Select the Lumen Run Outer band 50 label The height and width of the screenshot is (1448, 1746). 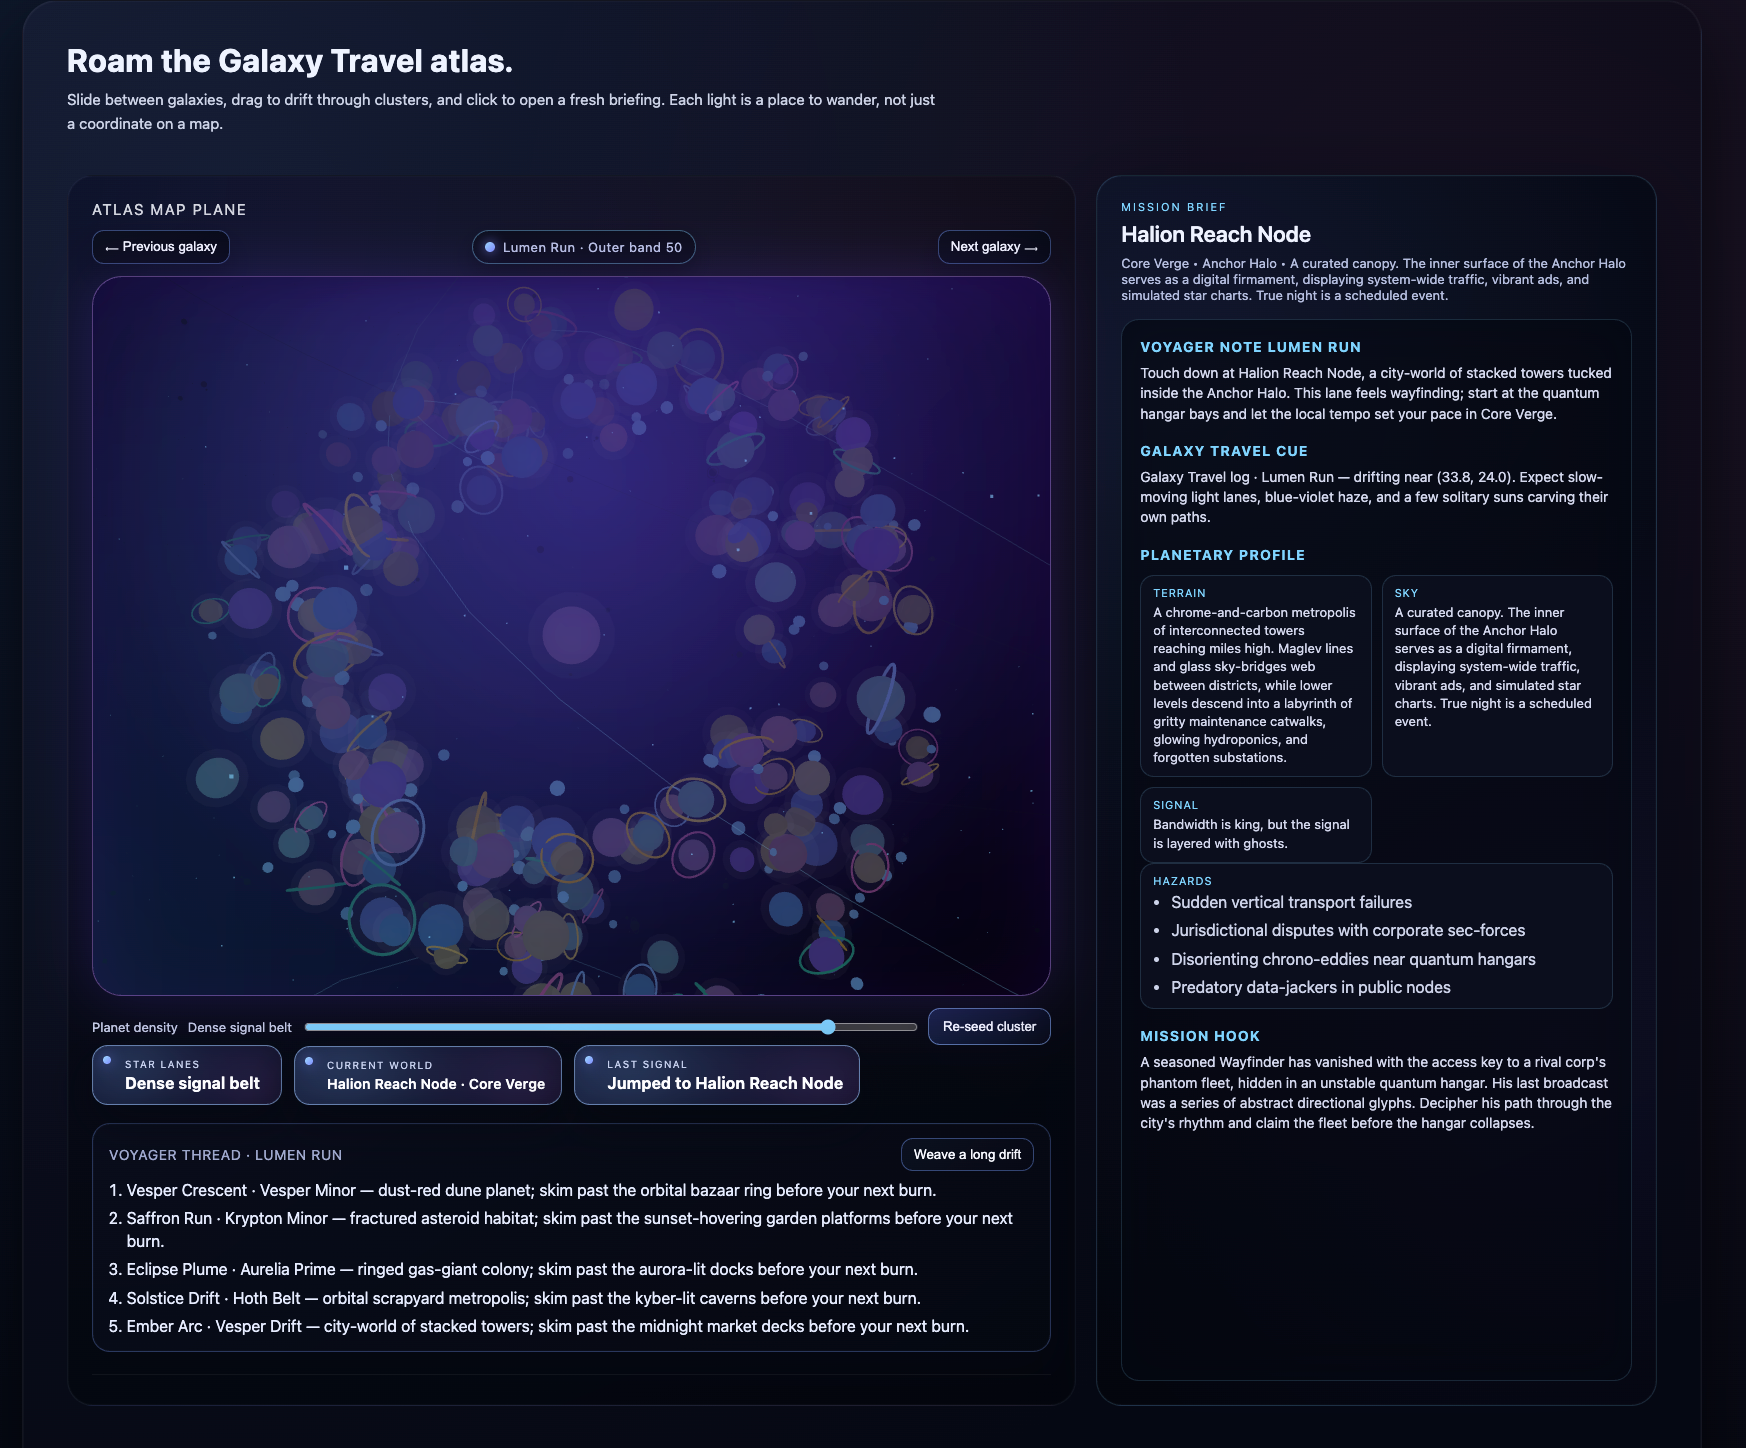tap(592, 247)
